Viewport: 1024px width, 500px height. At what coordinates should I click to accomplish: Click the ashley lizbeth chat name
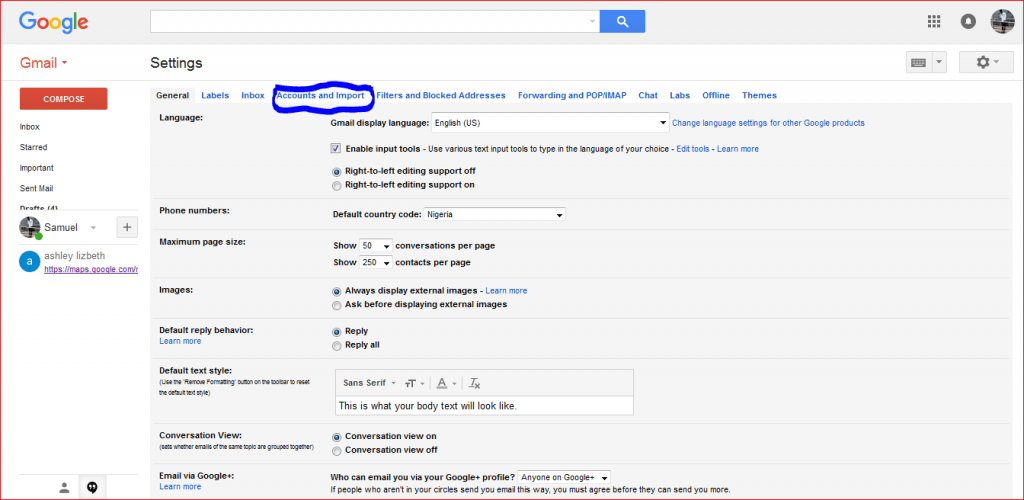(x=74, y=255)
